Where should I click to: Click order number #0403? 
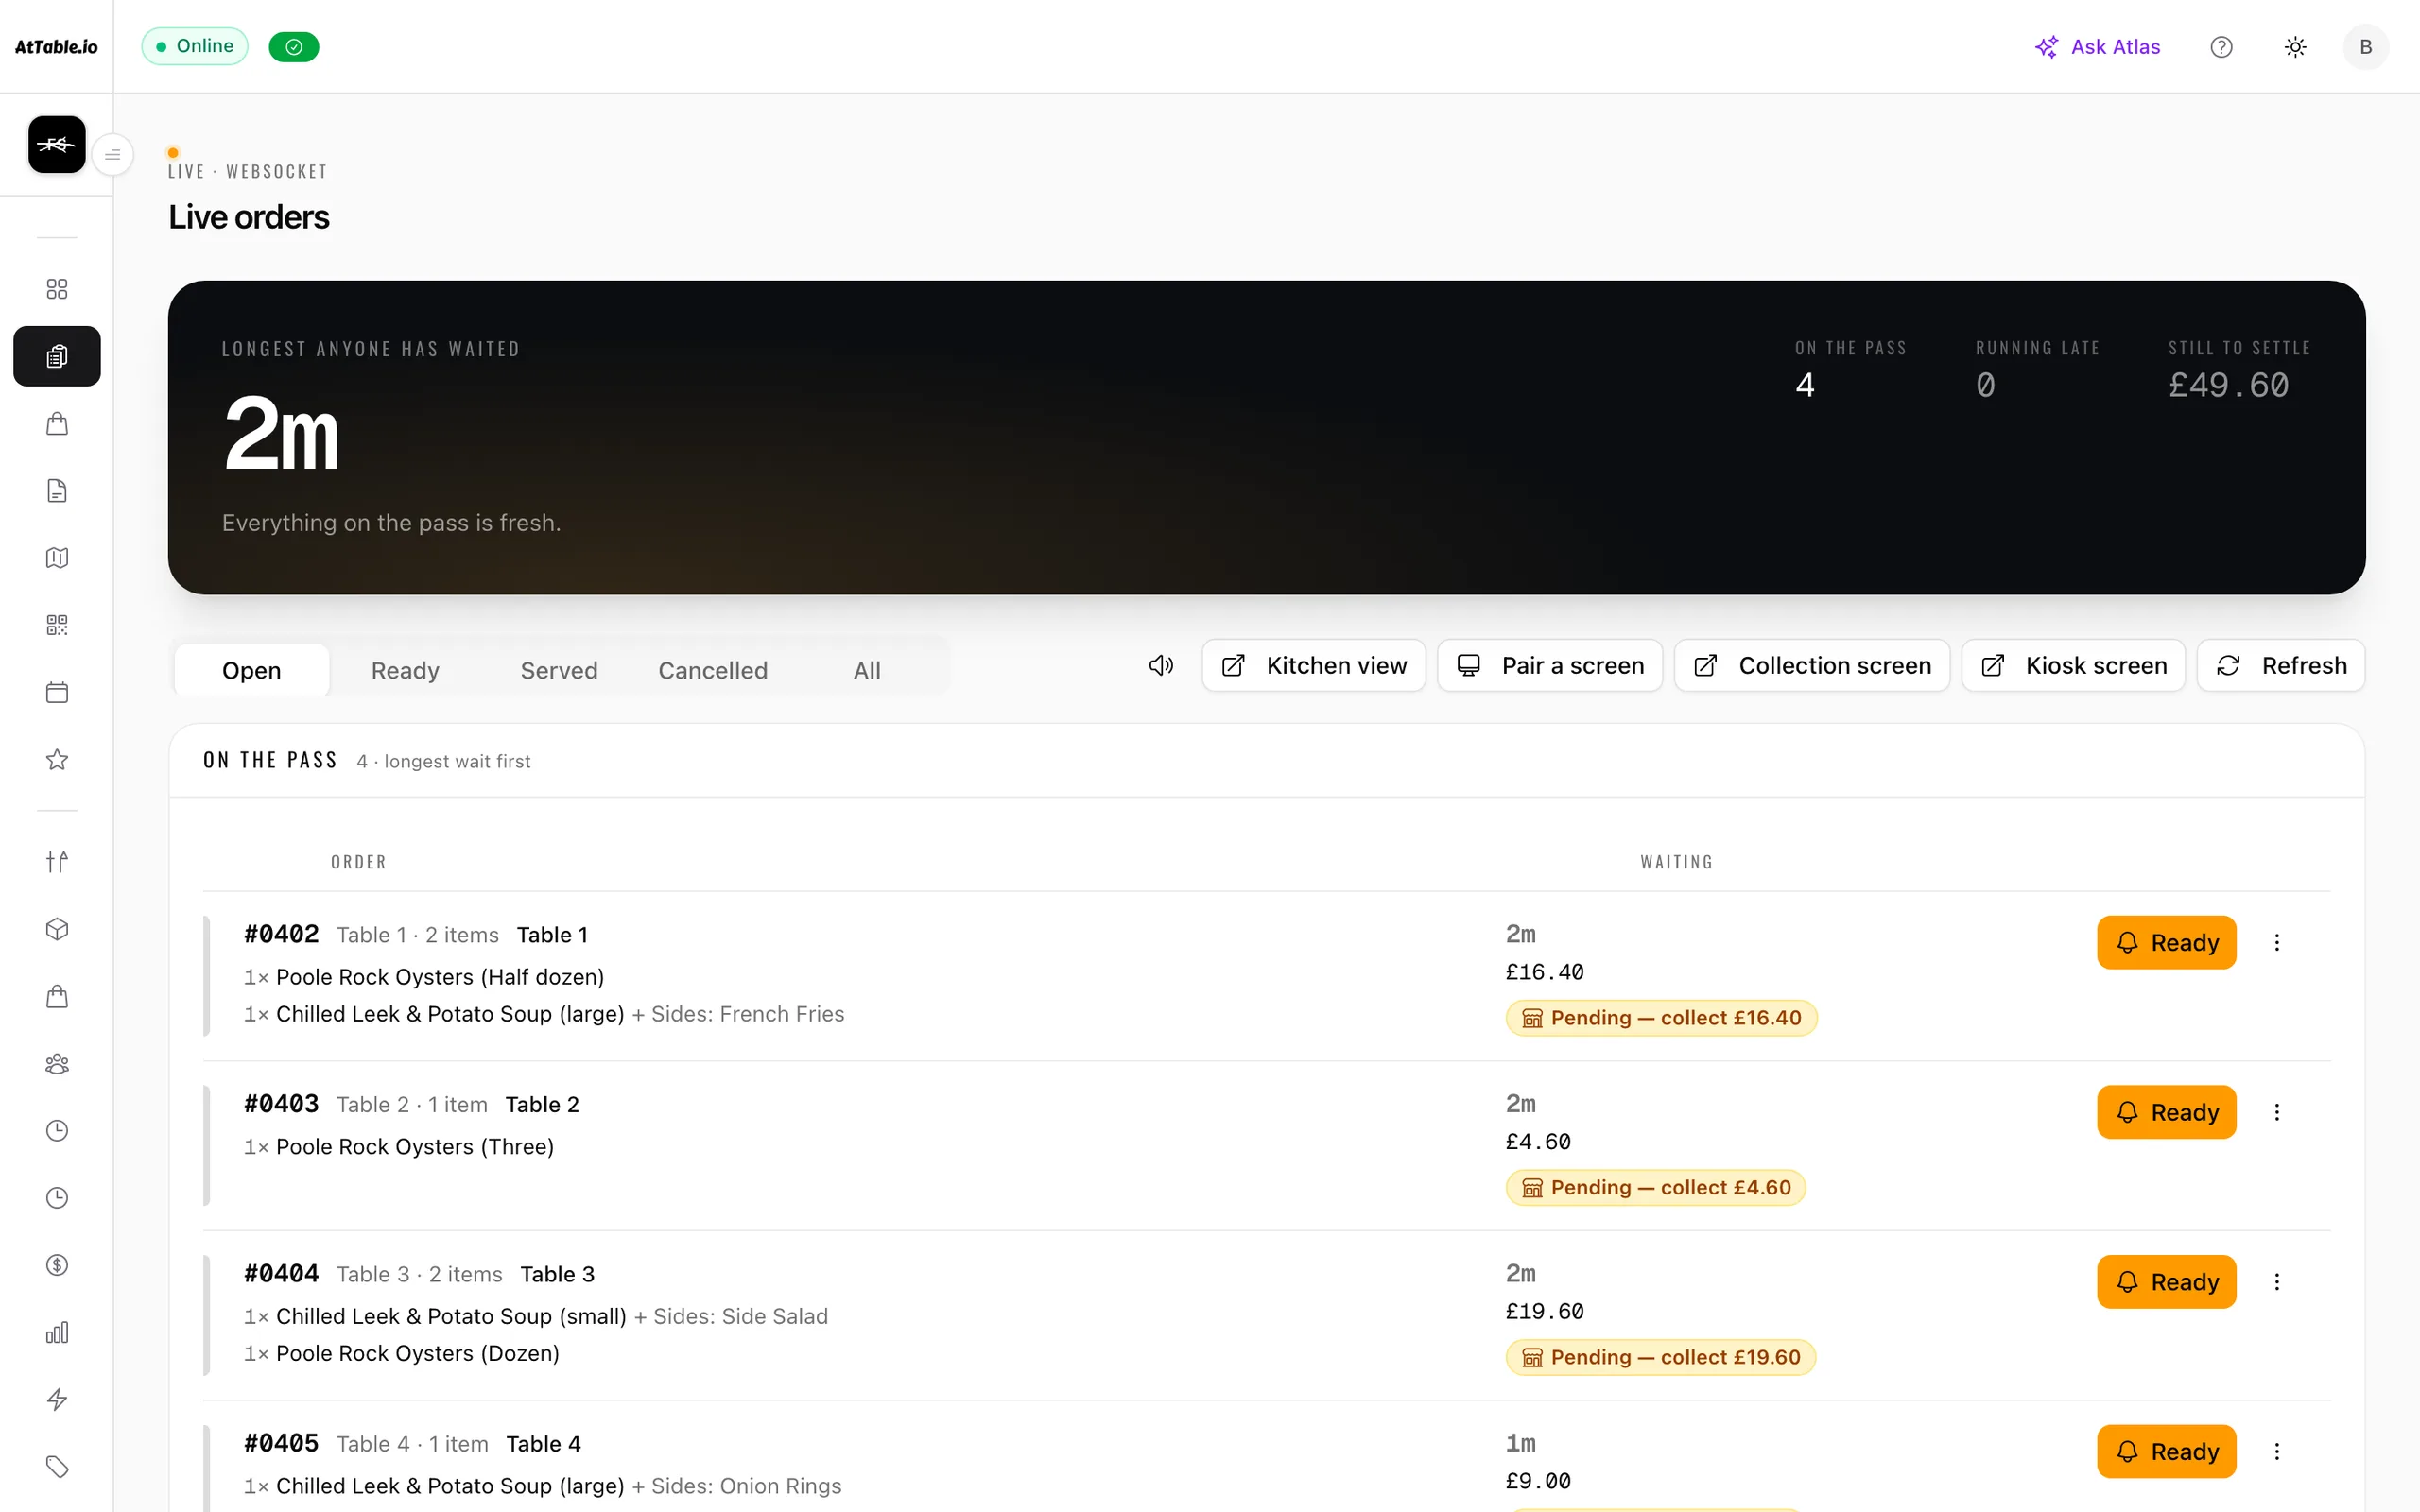pos(281,1104)
